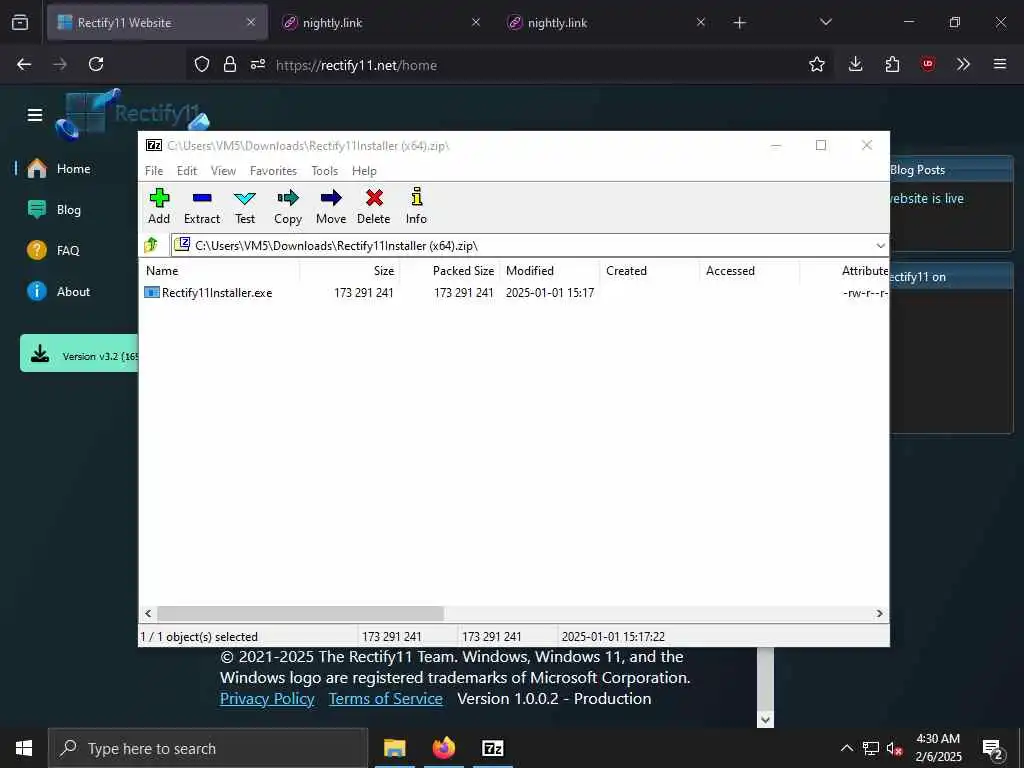Extract files with the Extract icon
The height and width of the screenshot is (768, 1024).
pyautogui.click(x=202, y=206)
